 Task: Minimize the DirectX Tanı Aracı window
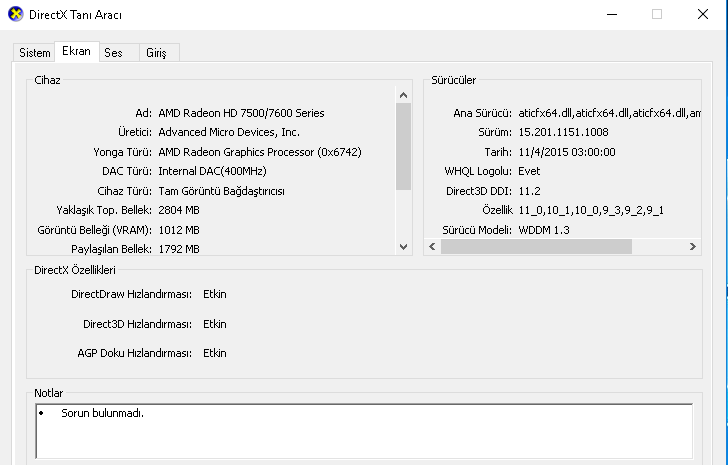(612, 14)
